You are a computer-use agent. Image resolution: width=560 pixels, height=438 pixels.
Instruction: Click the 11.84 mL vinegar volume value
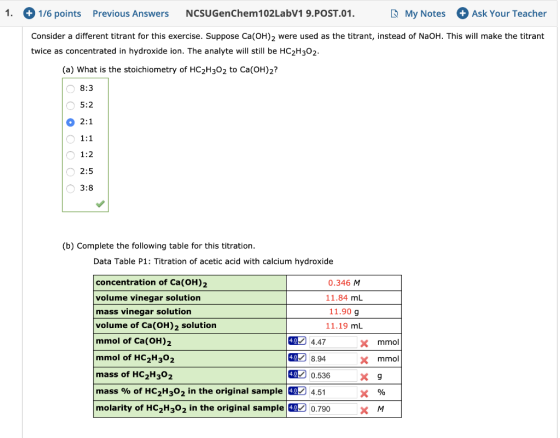pos(344,298)
